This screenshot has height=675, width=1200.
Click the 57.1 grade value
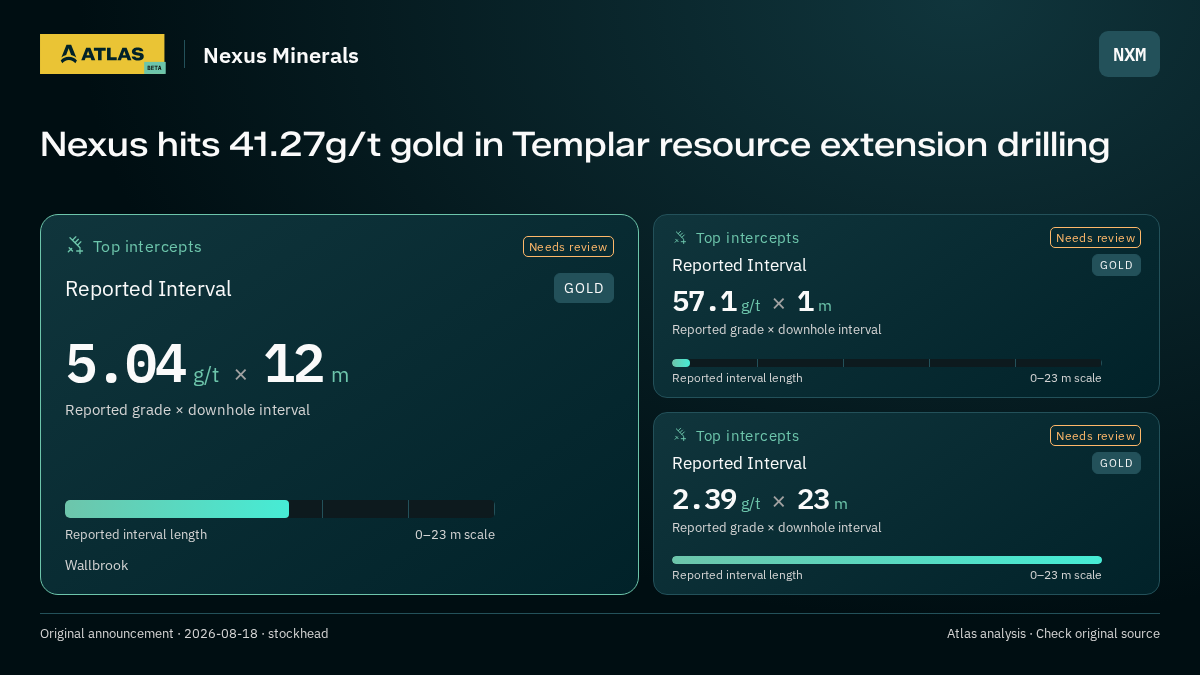704,301
